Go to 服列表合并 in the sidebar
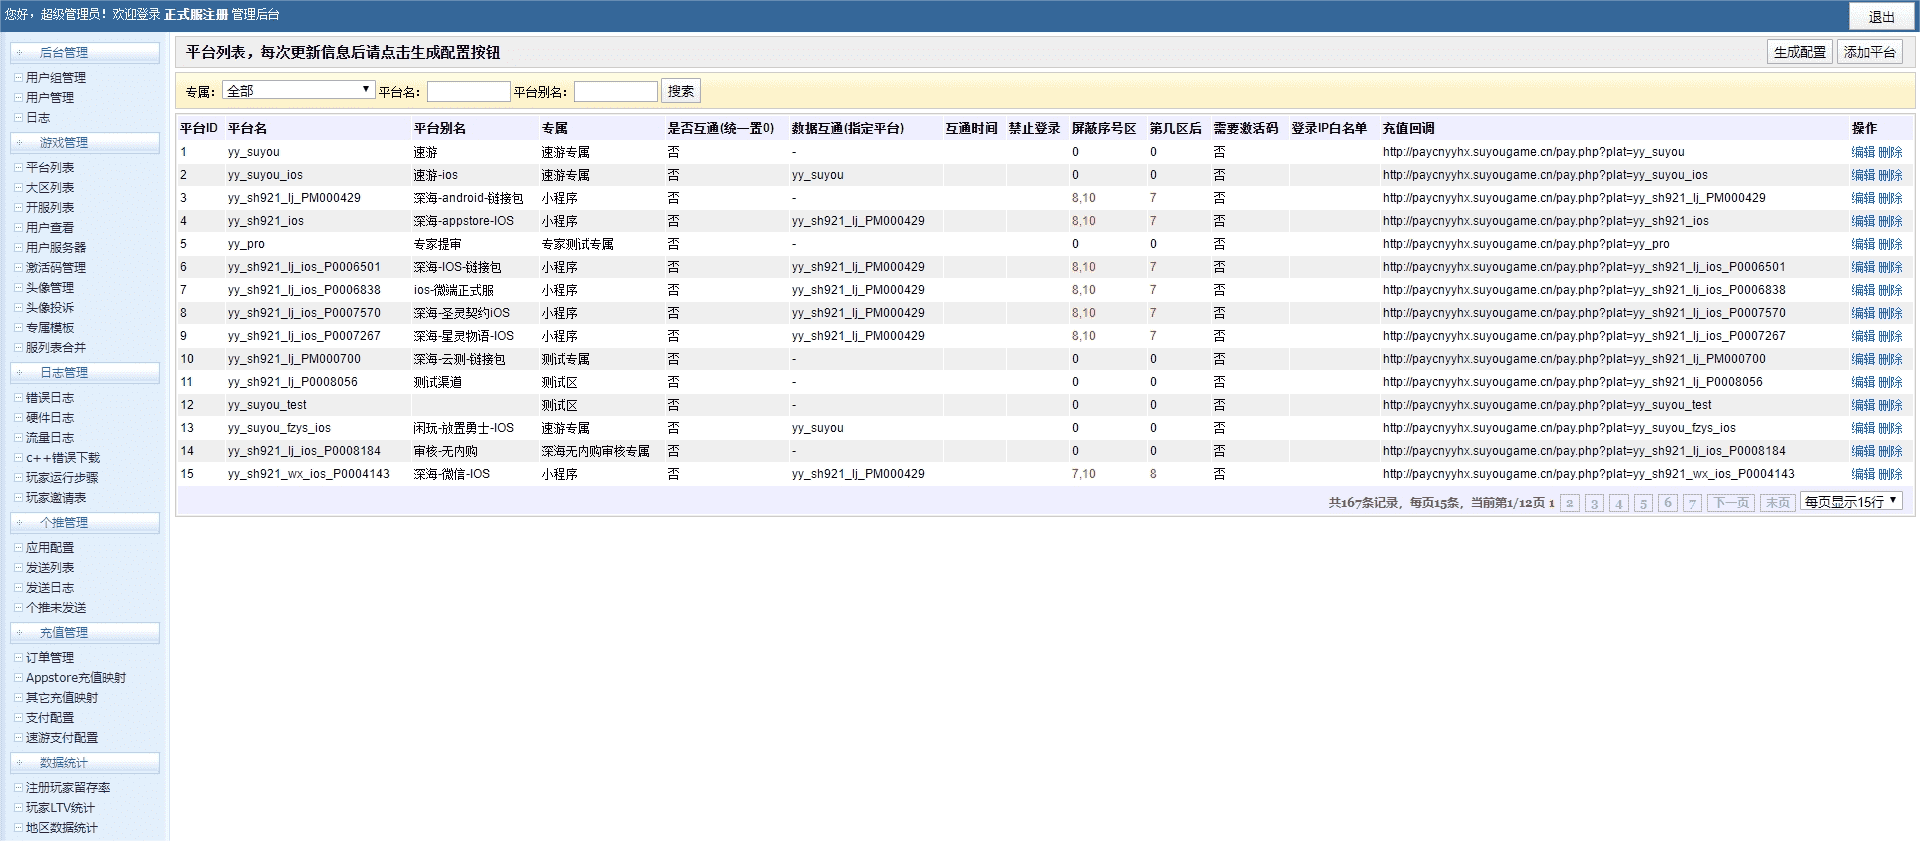This screenshot has width=1920, height=841. coord(56,348)
